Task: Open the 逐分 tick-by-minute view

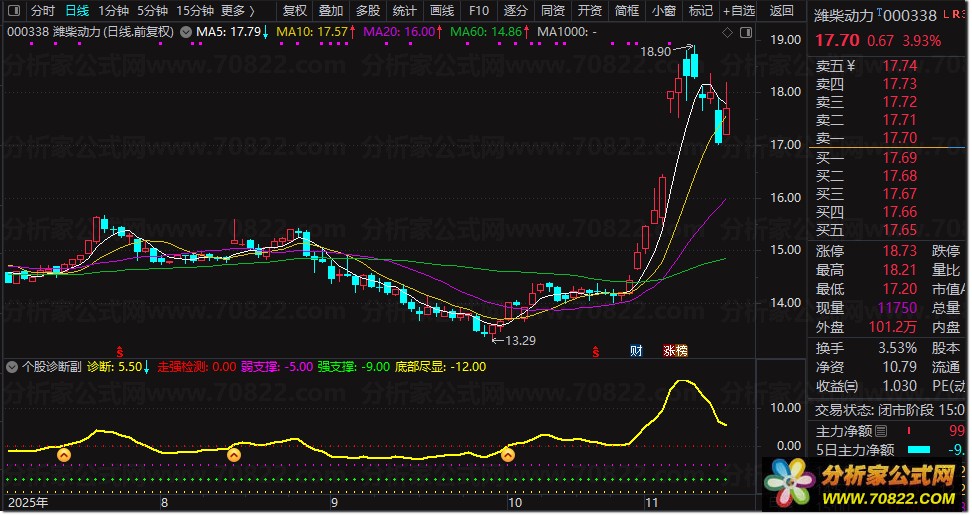Action: pyautogui.click(x=516, y=11)
